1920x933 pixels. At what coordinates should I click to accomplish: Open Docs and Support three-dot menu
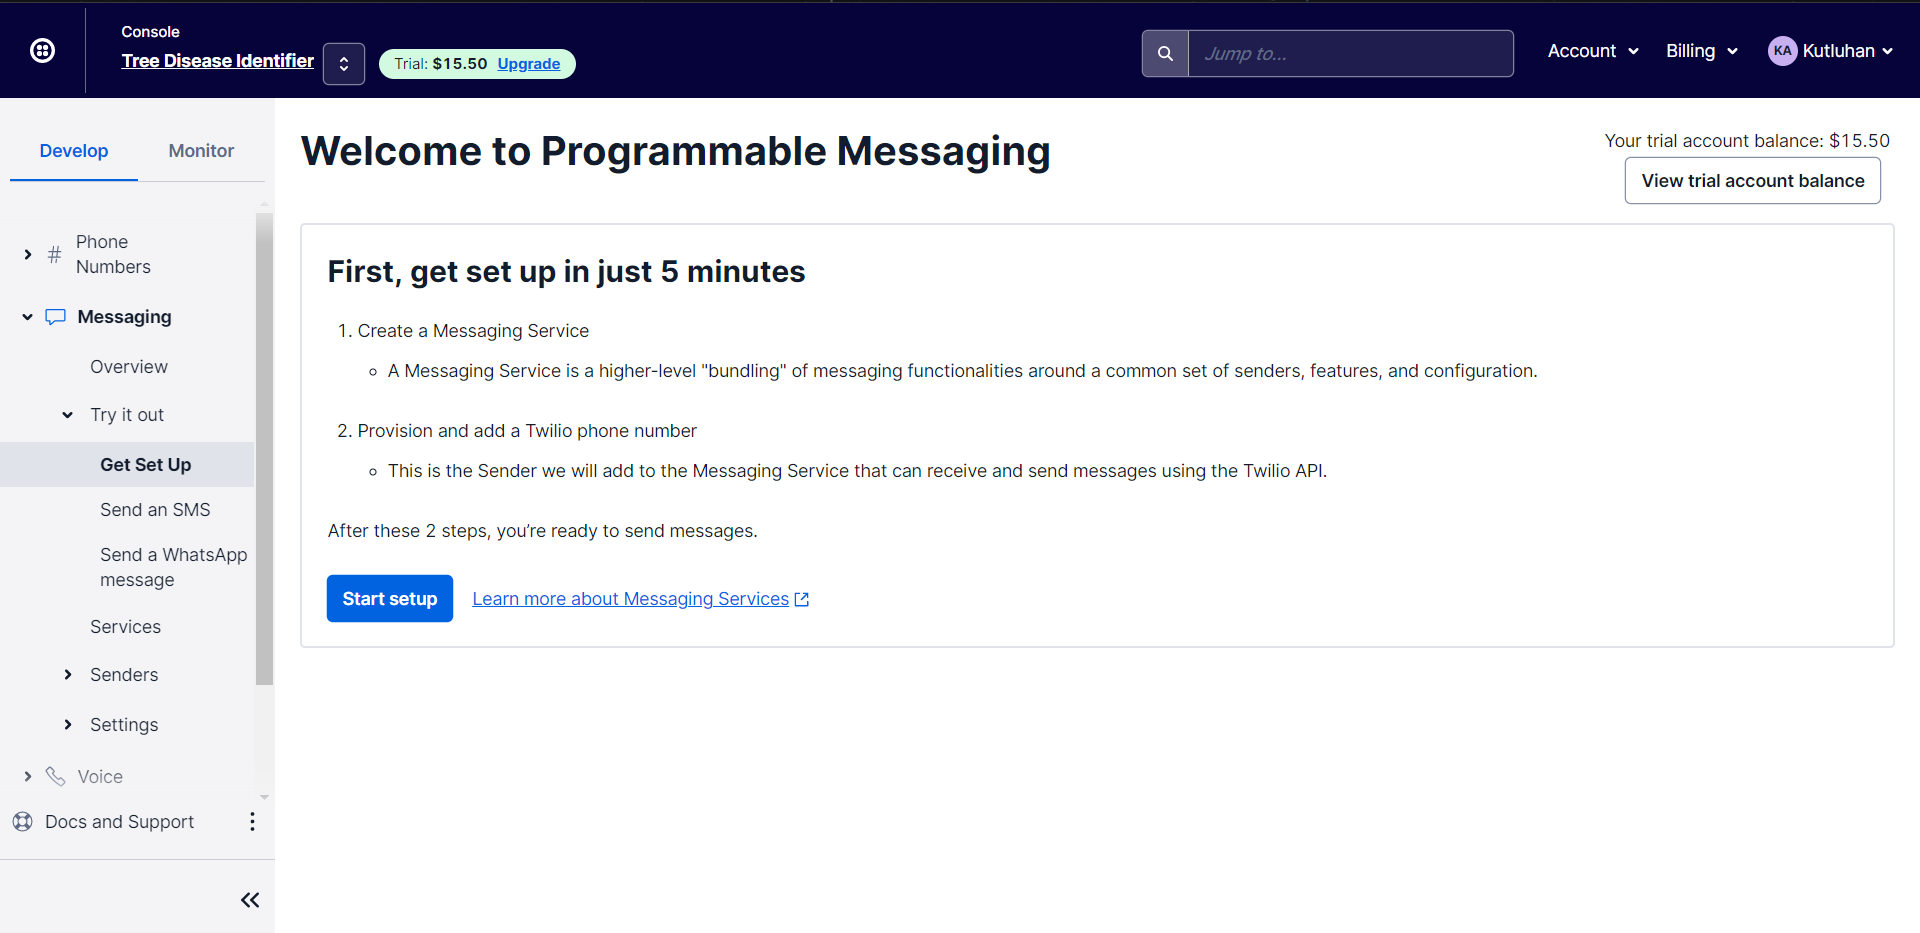(x=252, y=822)
